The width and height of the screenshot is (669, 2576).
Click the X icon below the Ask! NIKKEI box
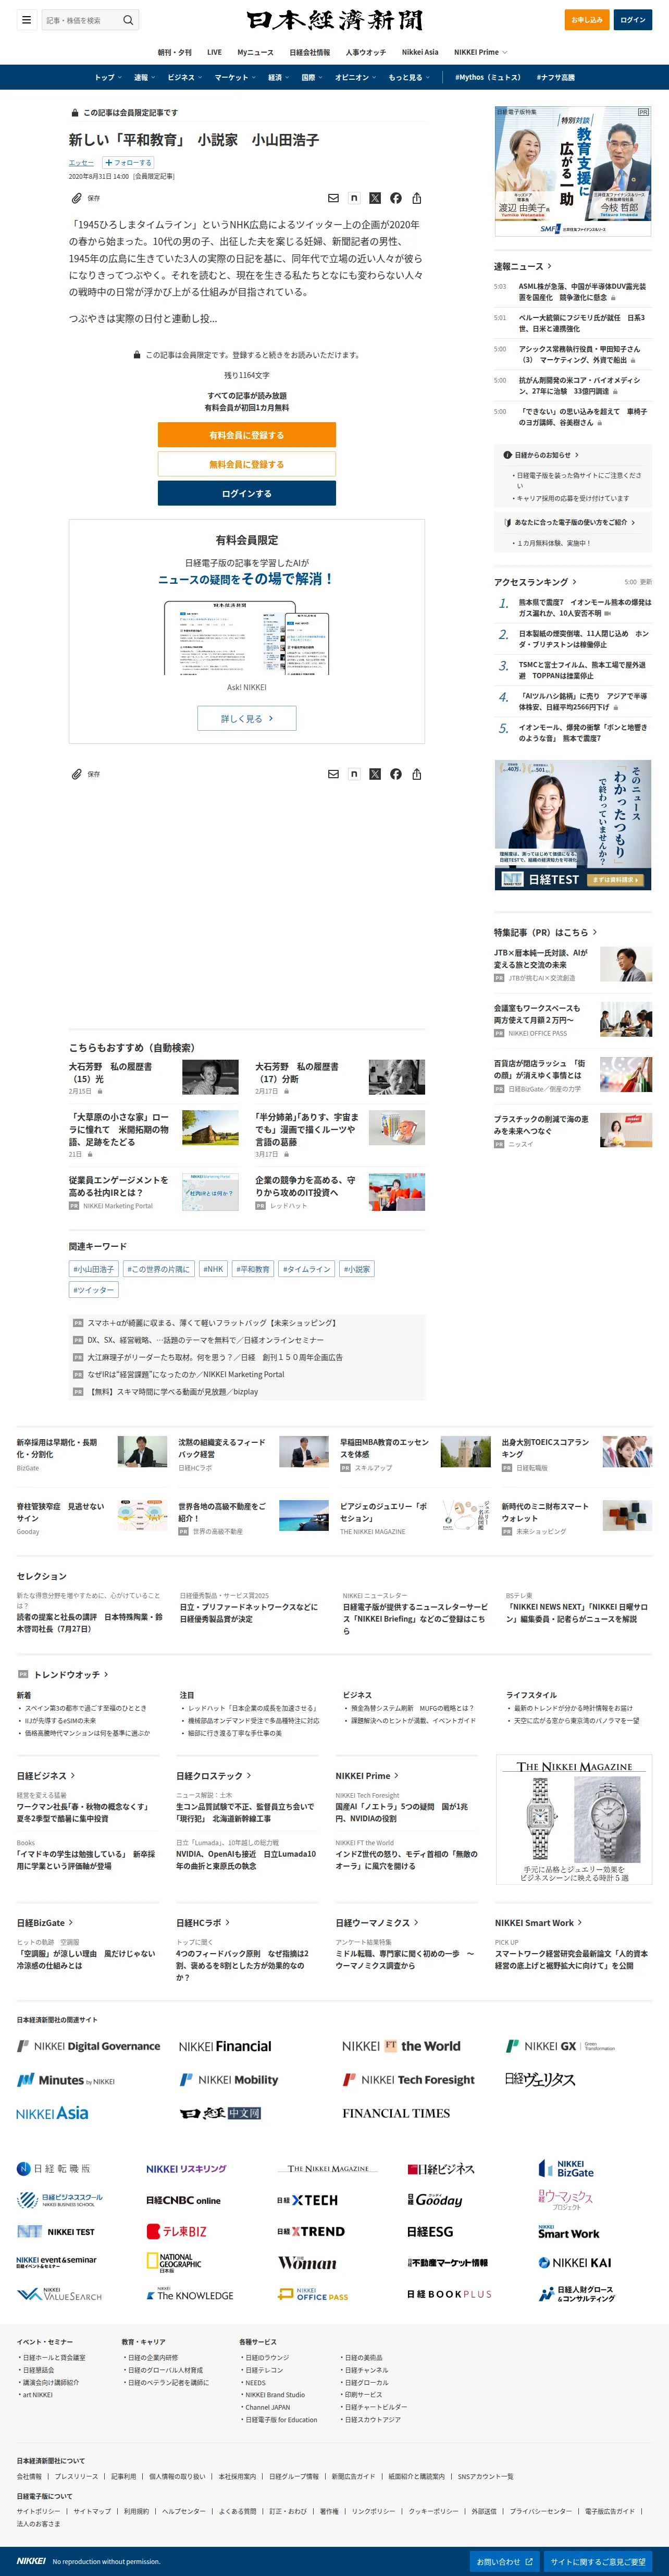click(375, 774)
